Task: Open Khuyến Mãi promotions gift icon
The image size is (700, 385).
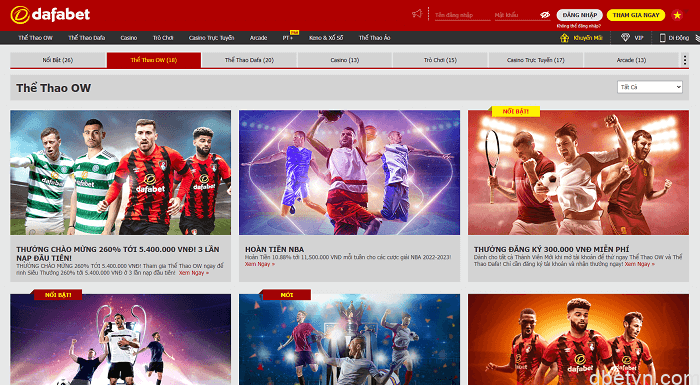Action: [x=564, y=38]
